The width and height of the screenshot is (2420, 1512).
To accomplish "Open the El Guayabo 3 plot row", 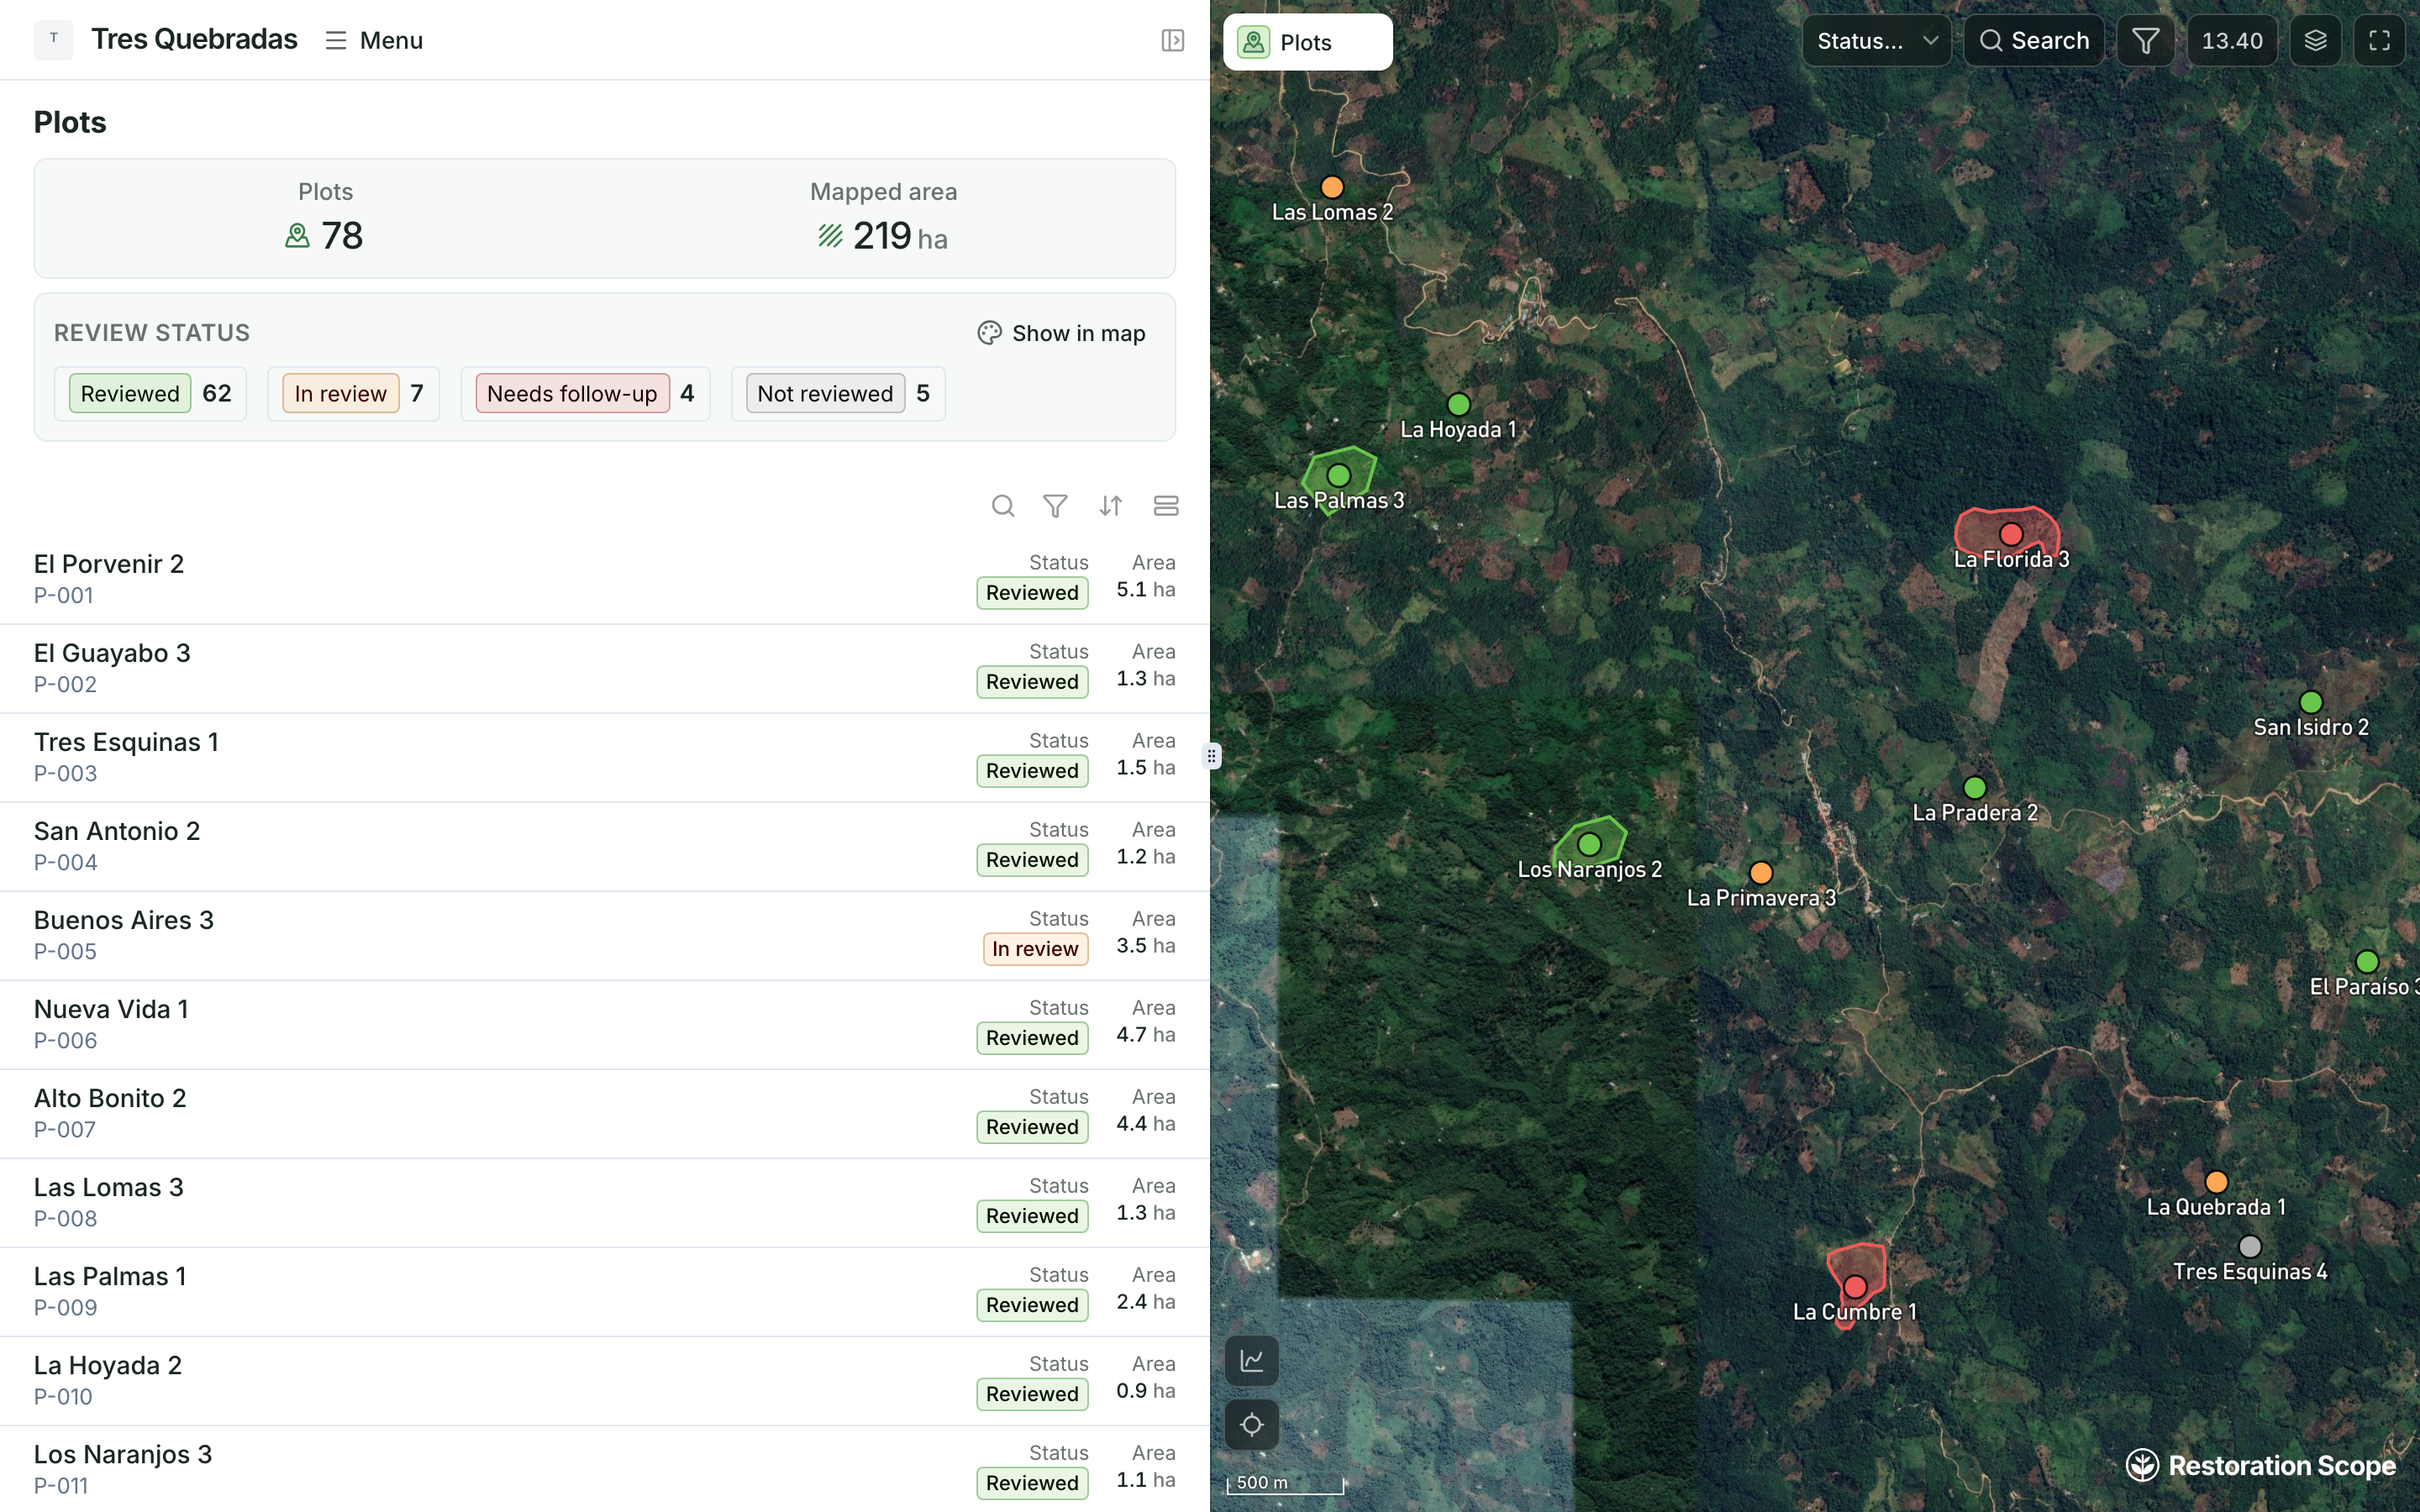I will 604,668.
